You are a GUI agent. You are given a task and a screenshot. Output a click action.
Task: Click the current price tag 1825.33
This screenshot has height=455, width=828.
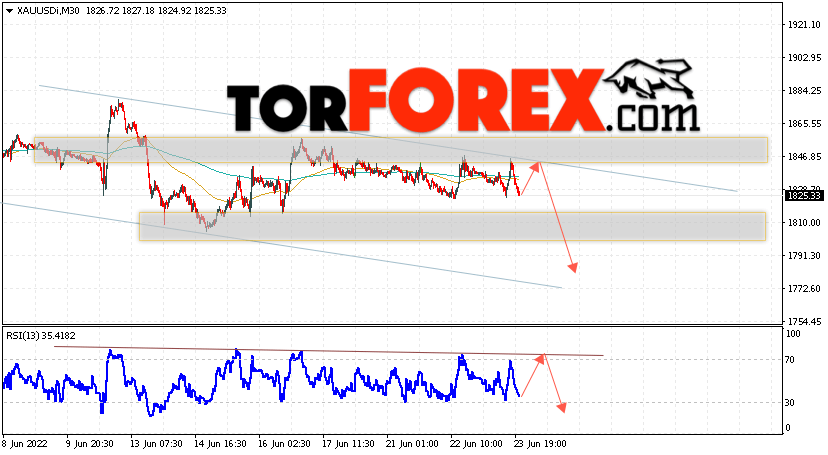coord(804,196)
